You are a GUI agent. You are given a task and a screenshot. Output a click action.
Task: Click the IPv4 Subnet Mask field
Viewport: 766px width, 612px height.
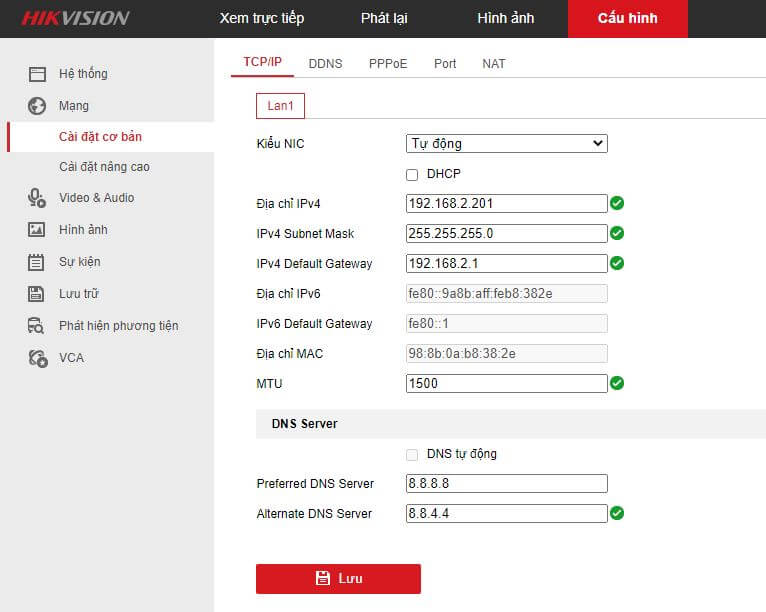click(x=507, y=233)
